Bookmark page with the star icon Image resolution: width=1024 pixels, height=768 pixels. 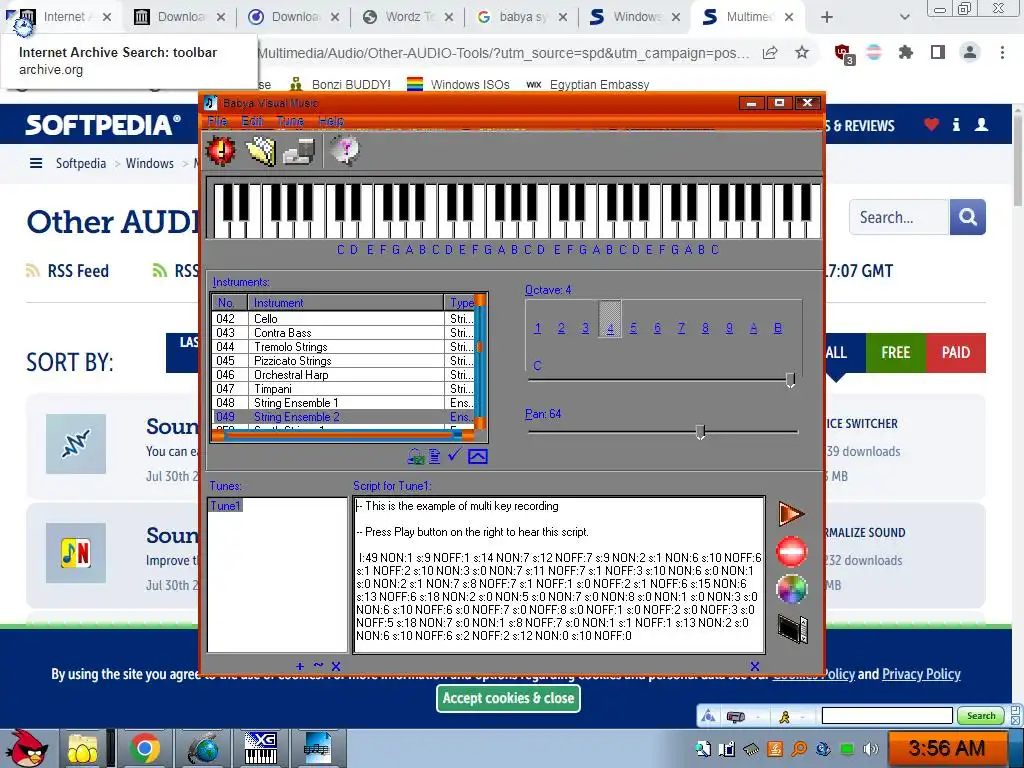coord(802,52)
